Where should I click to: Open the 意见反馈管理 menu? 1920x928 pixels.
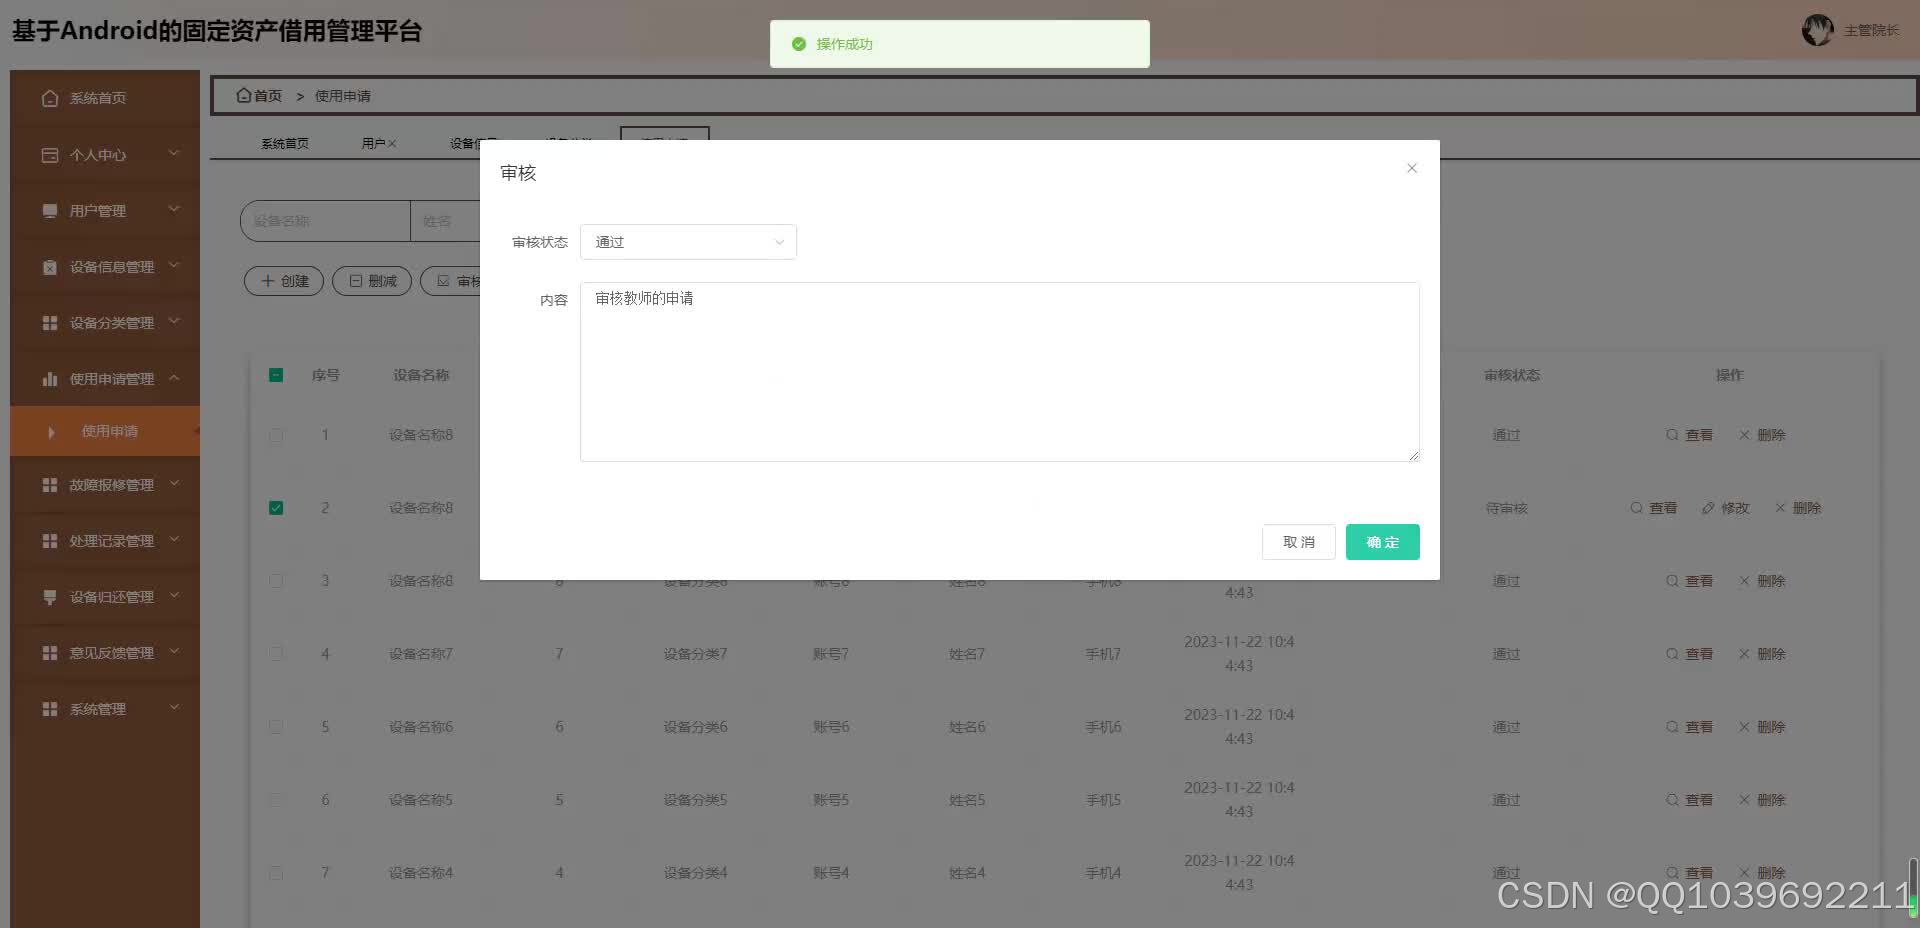coord(105,653)
